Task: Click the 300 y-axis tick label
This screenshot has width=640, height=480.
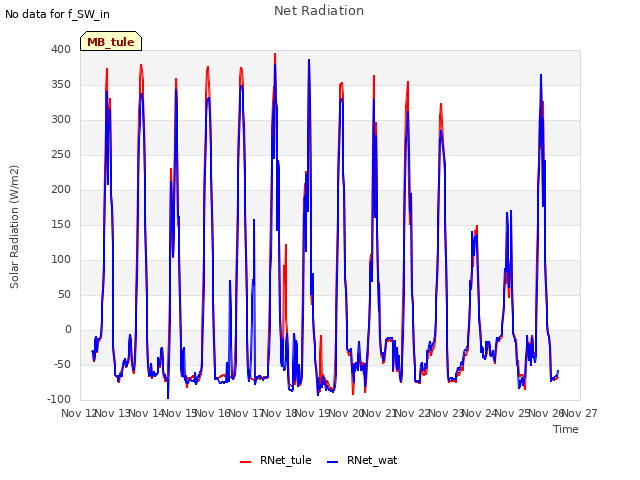Action: coord(61,120)
